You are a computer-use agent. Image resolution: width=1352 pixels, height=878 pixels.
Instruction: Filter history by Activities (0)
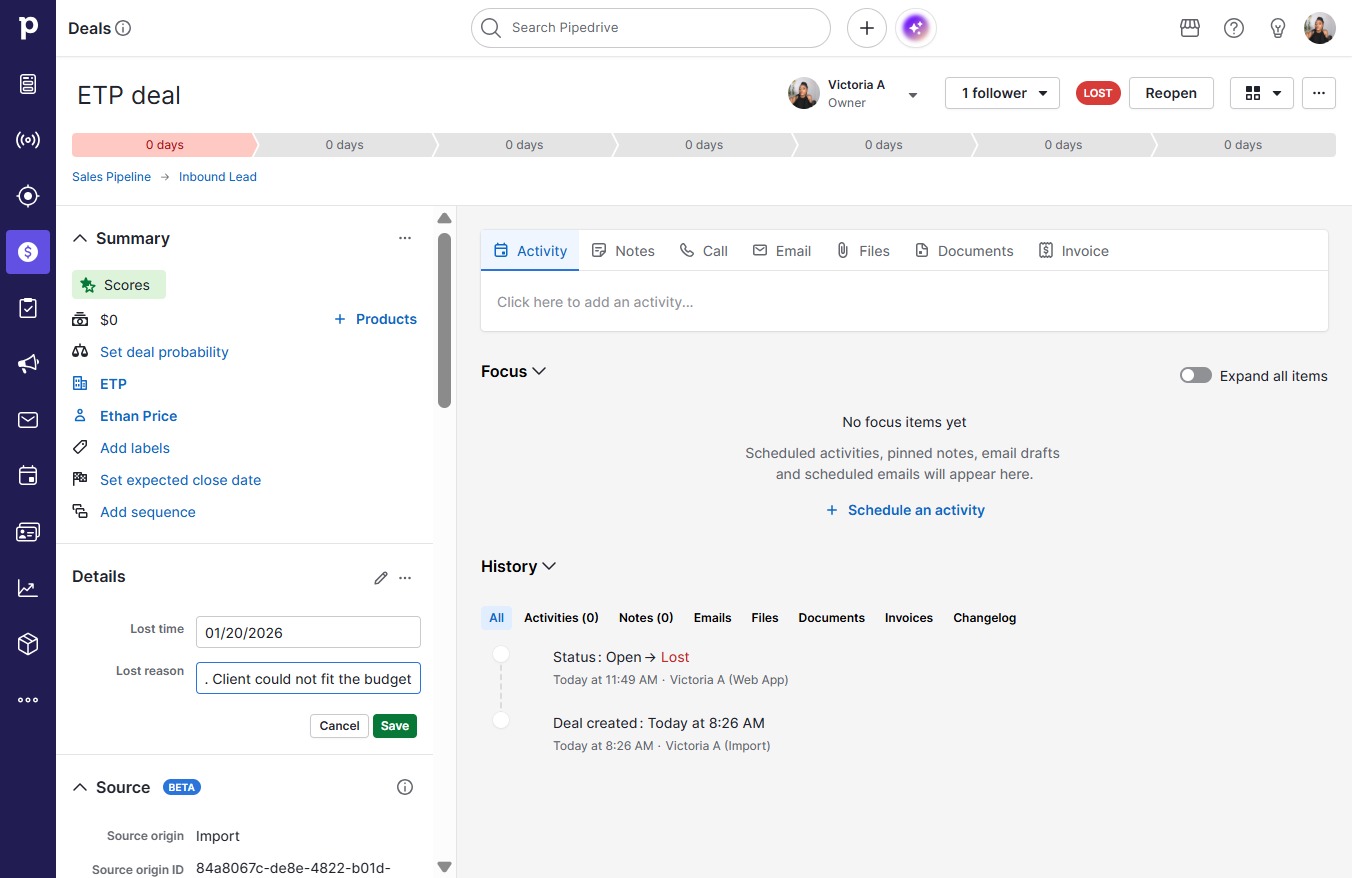561,618
